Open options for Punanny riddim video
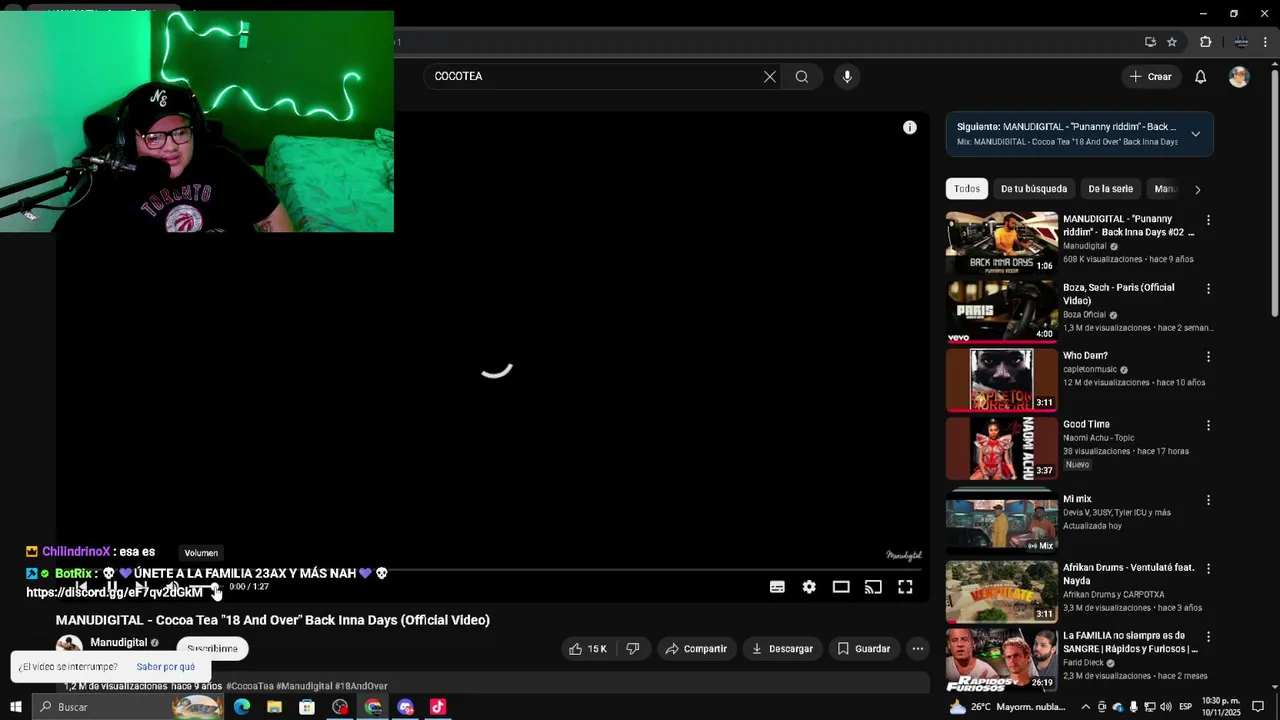Screen dimensions: 1280x720 click(1208, 220)
